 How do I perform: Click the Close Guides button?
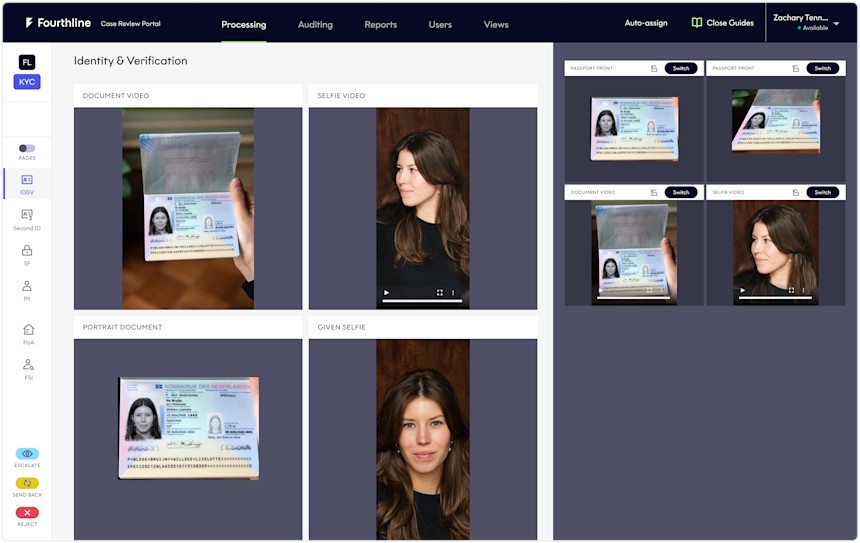(723, 23)
